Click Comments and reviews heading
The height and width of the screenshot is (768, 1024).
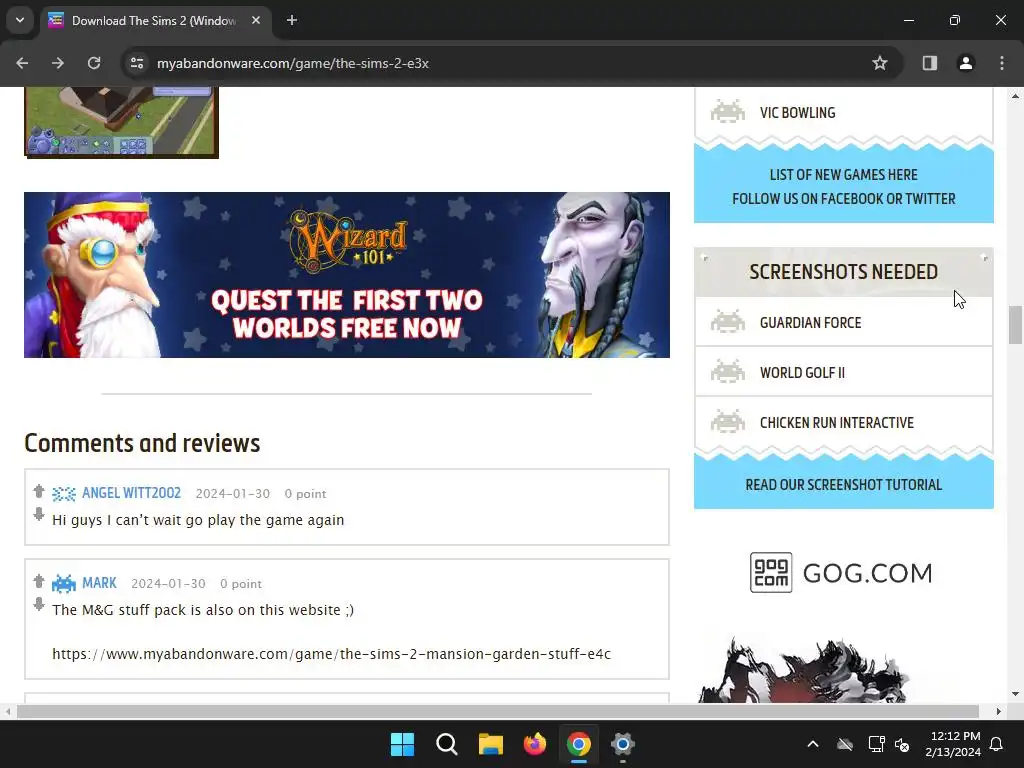tap(142, 443)
